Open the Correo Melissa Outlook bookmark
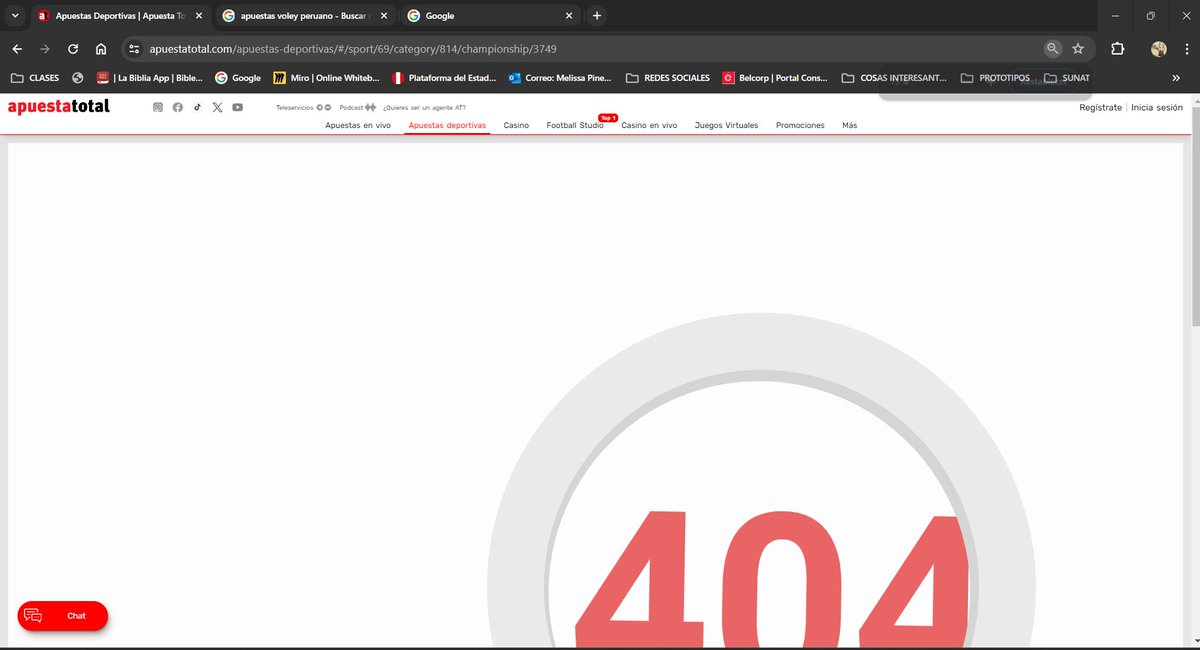Screen dimensions: 1200x650 (x=560, y=78)
